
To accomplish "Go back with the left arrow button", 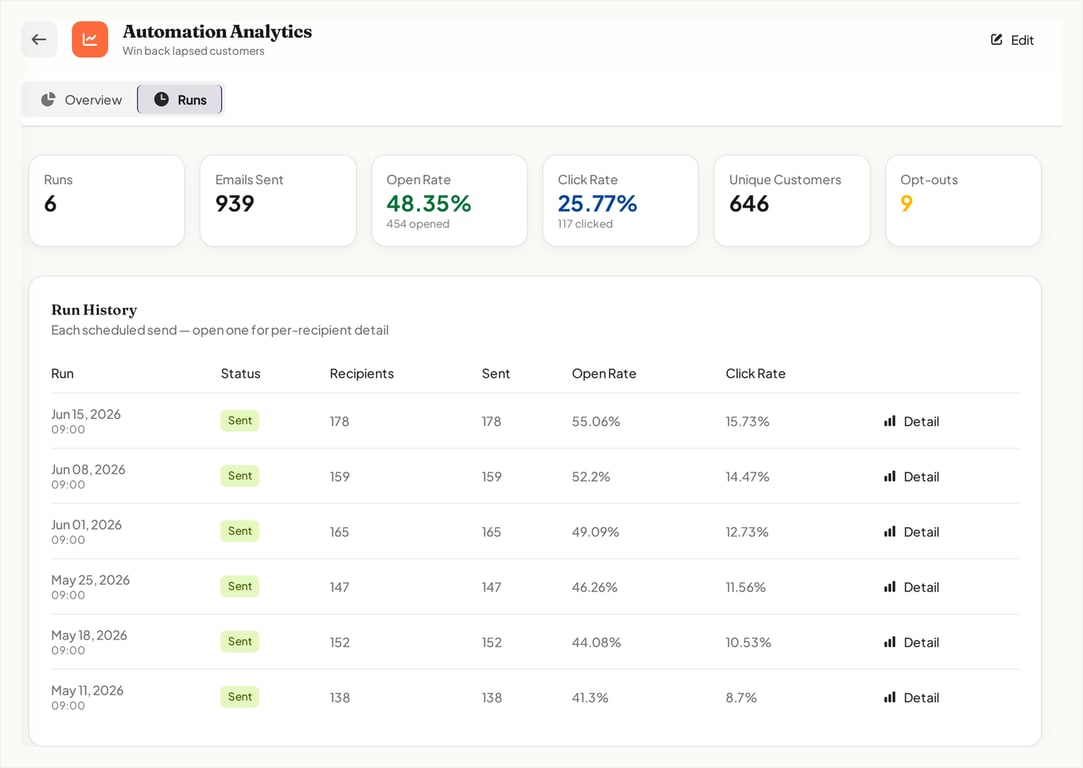I will (x=39, y=39).
